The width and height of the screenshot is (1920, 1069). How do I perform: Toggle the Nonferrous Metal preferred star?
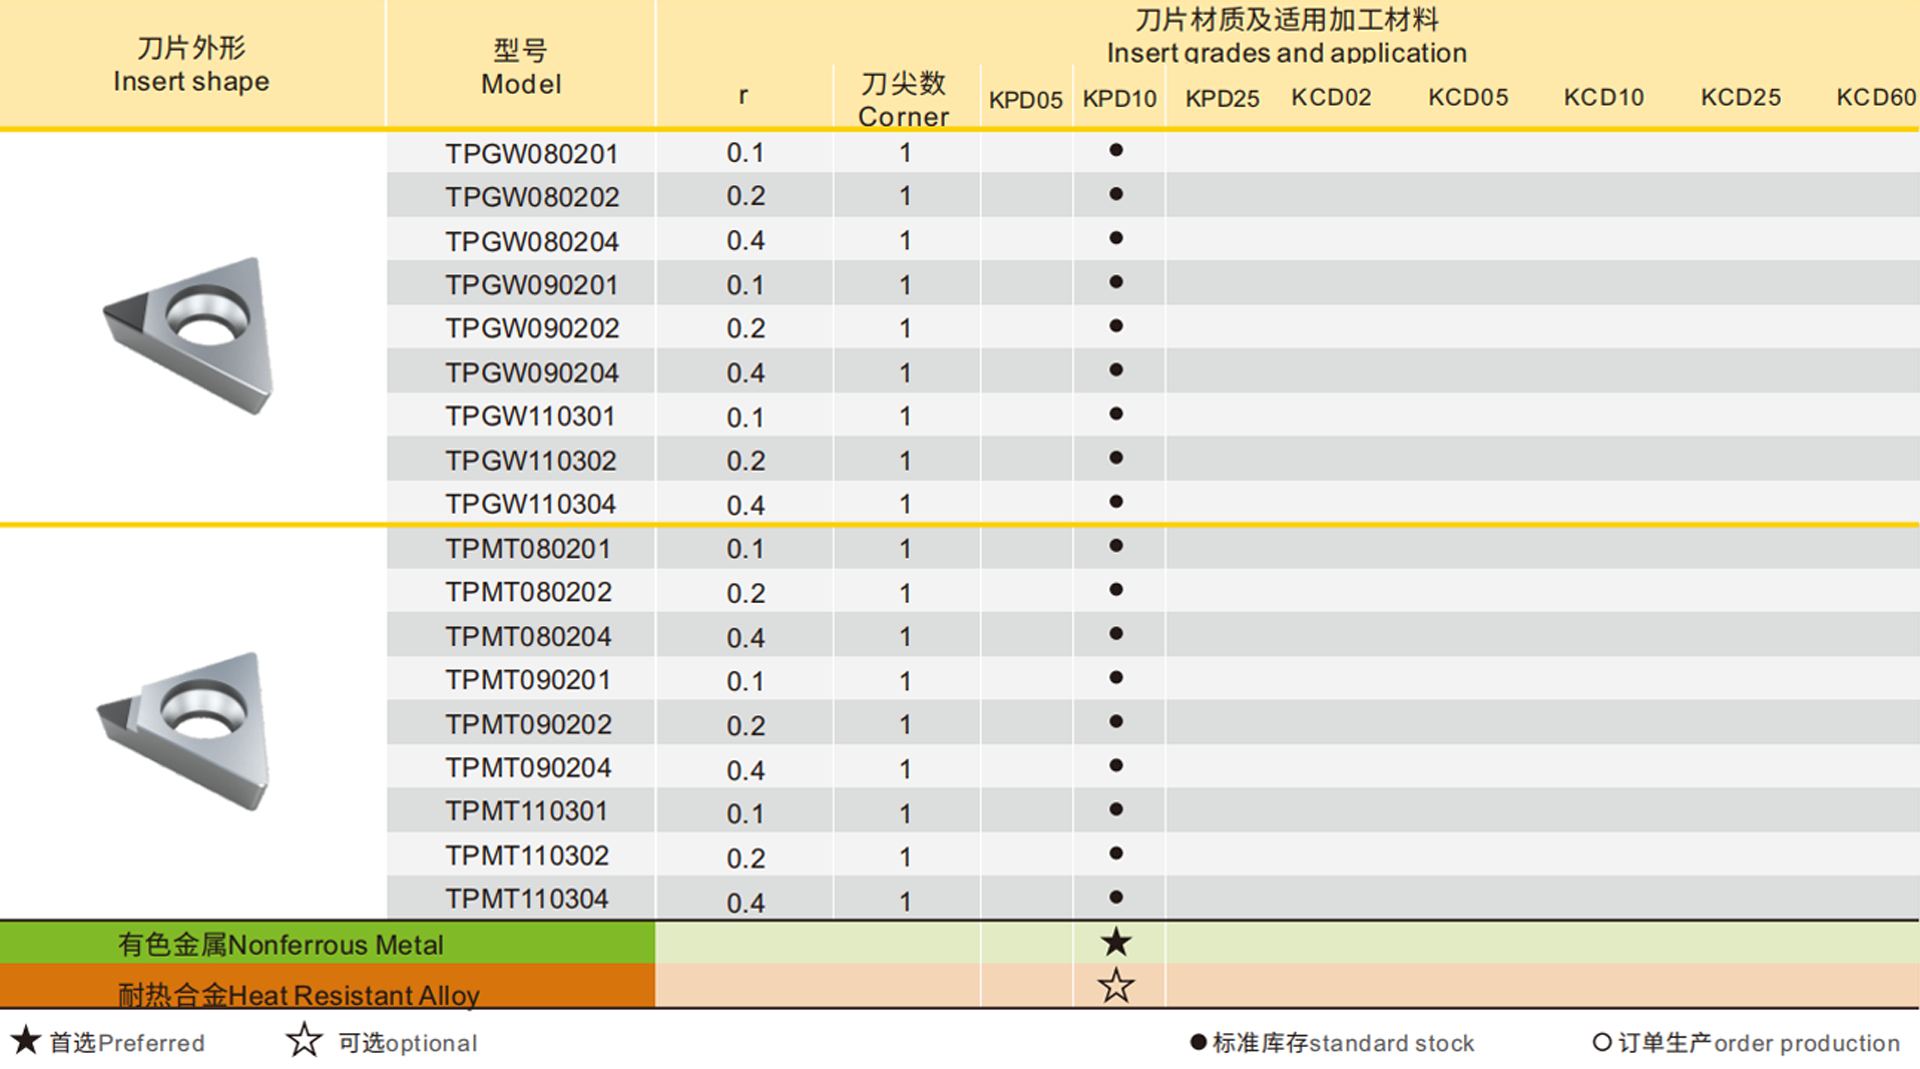tap(1117, 941)
